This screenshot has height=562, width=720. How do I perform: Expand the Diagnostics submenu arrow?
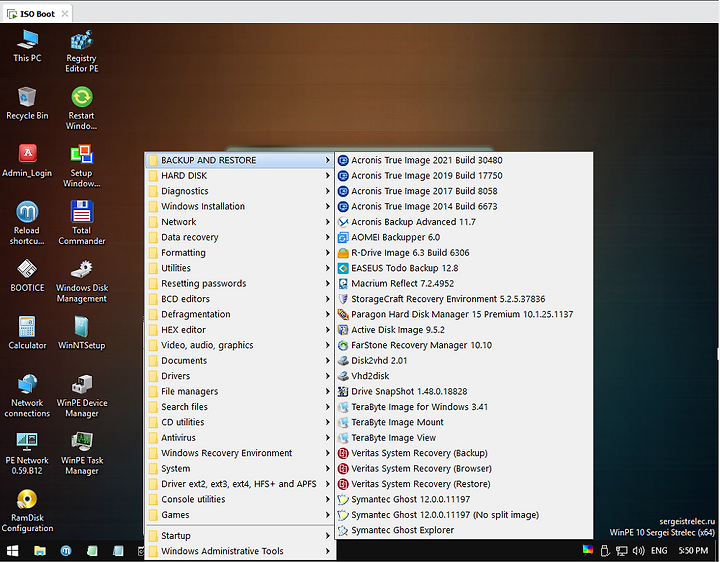click(327, 191)
